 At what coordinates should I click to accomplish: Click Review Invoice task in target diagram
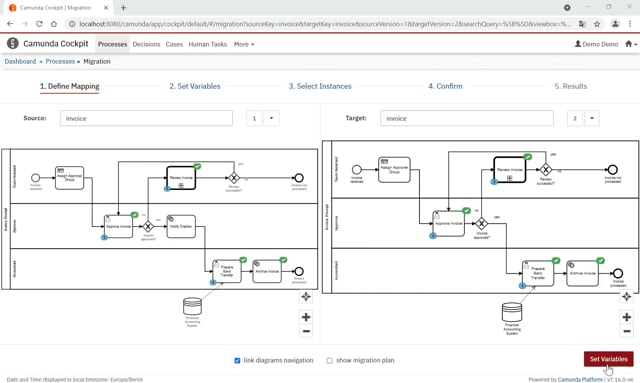(510, 169)
